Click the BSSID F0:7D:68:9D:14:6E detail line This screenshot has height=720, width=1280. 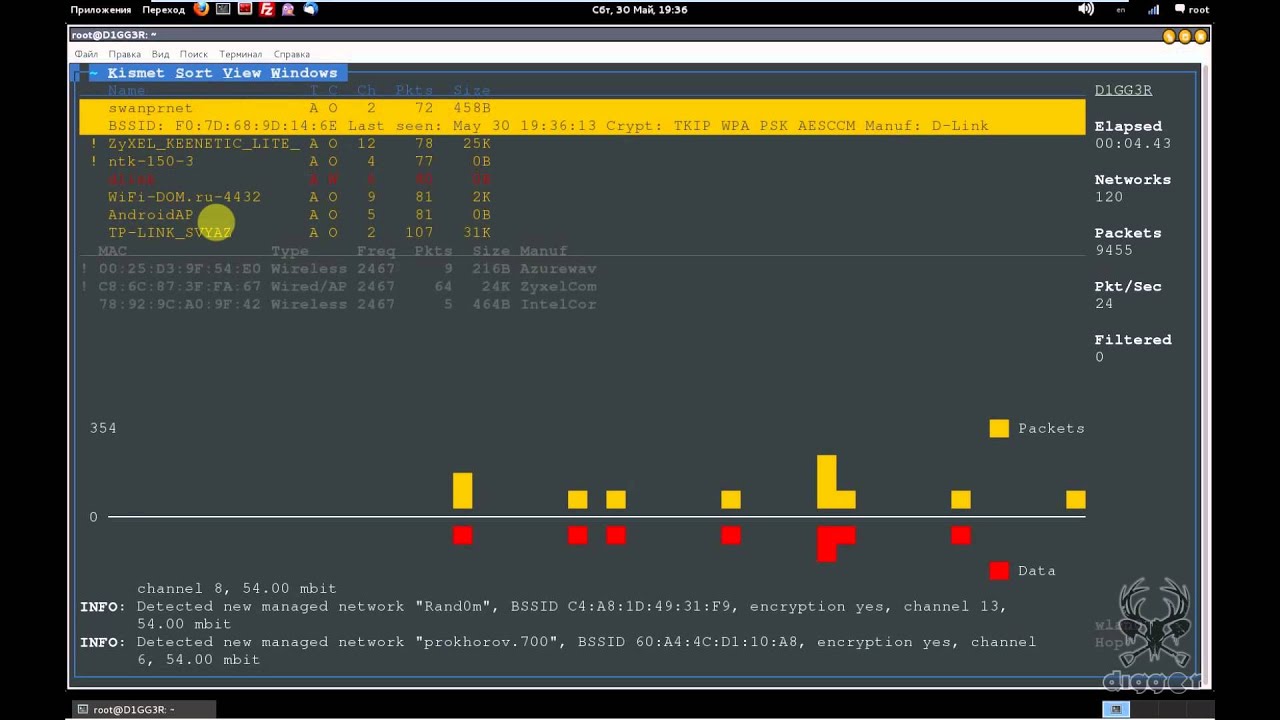[x=582, y=126]
